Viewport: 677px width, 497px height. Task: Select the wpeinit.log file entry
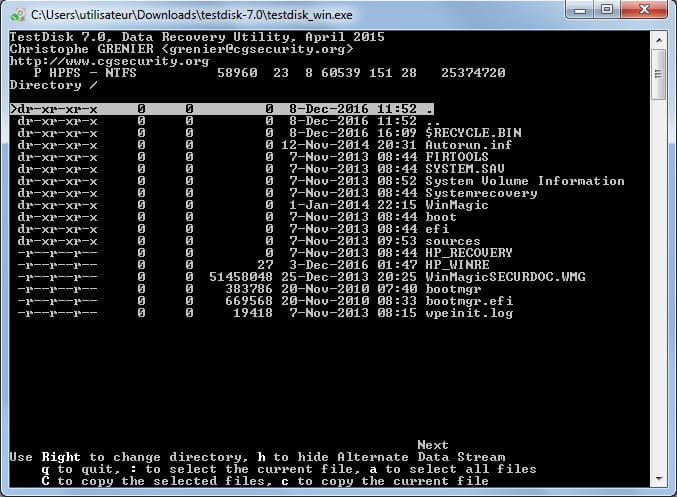pyautogui.click(x=265, y=313)
